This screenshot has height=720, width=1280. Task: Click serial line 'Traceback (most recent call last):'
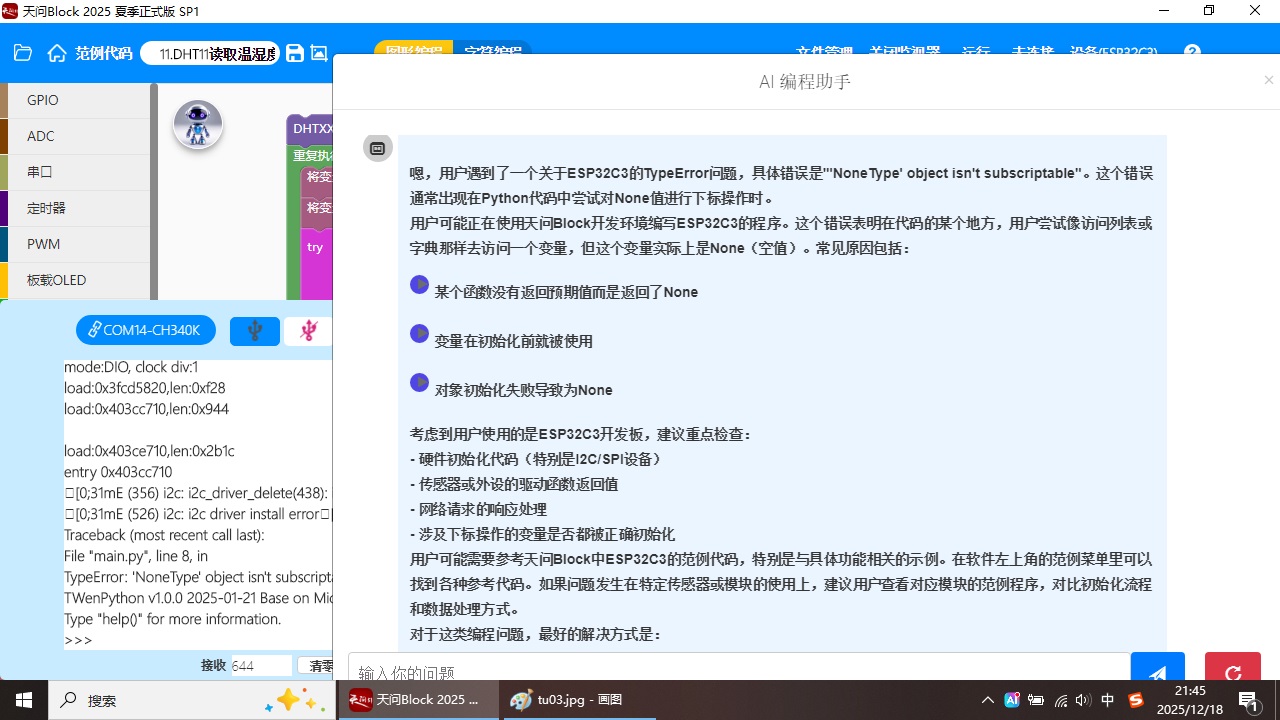pyautogui.click(x=164, y=535)
